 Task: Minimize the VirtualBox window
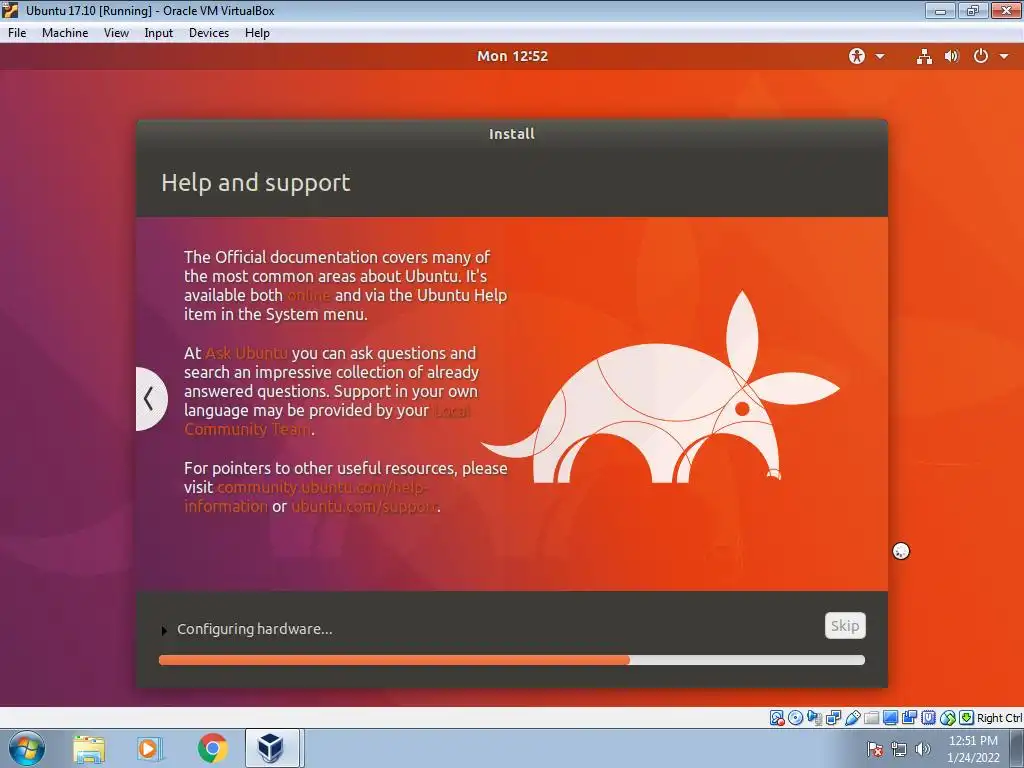point(940,10)
